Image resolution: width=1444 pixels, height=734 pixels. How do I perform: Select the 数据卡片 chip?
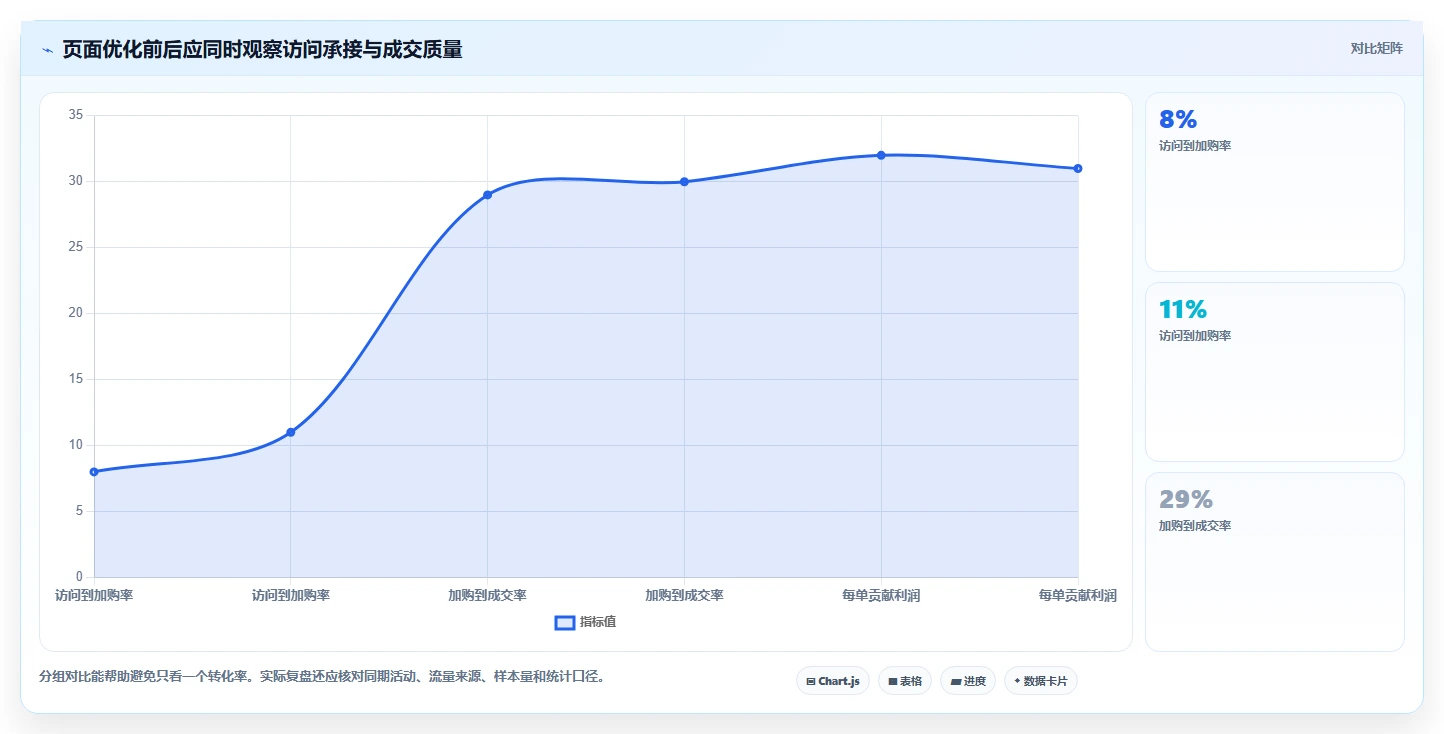1041,681
